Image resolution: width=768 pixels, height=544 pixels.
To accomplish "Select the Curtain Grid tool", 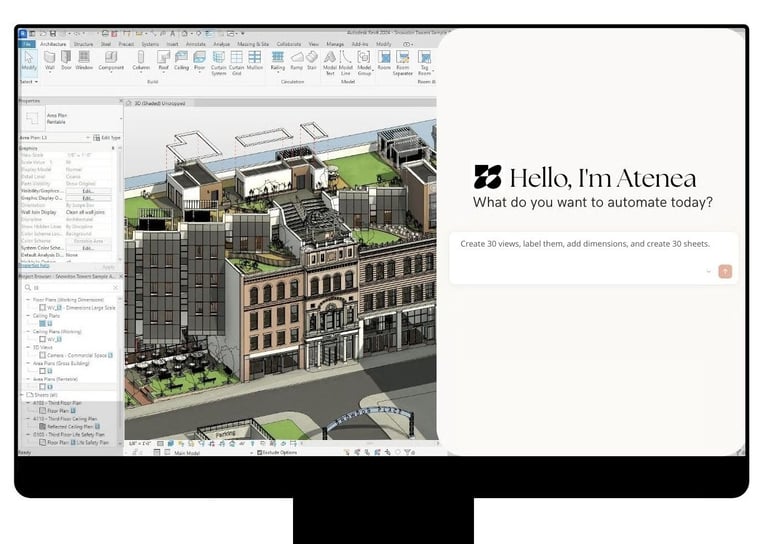I will coord(237,63).
